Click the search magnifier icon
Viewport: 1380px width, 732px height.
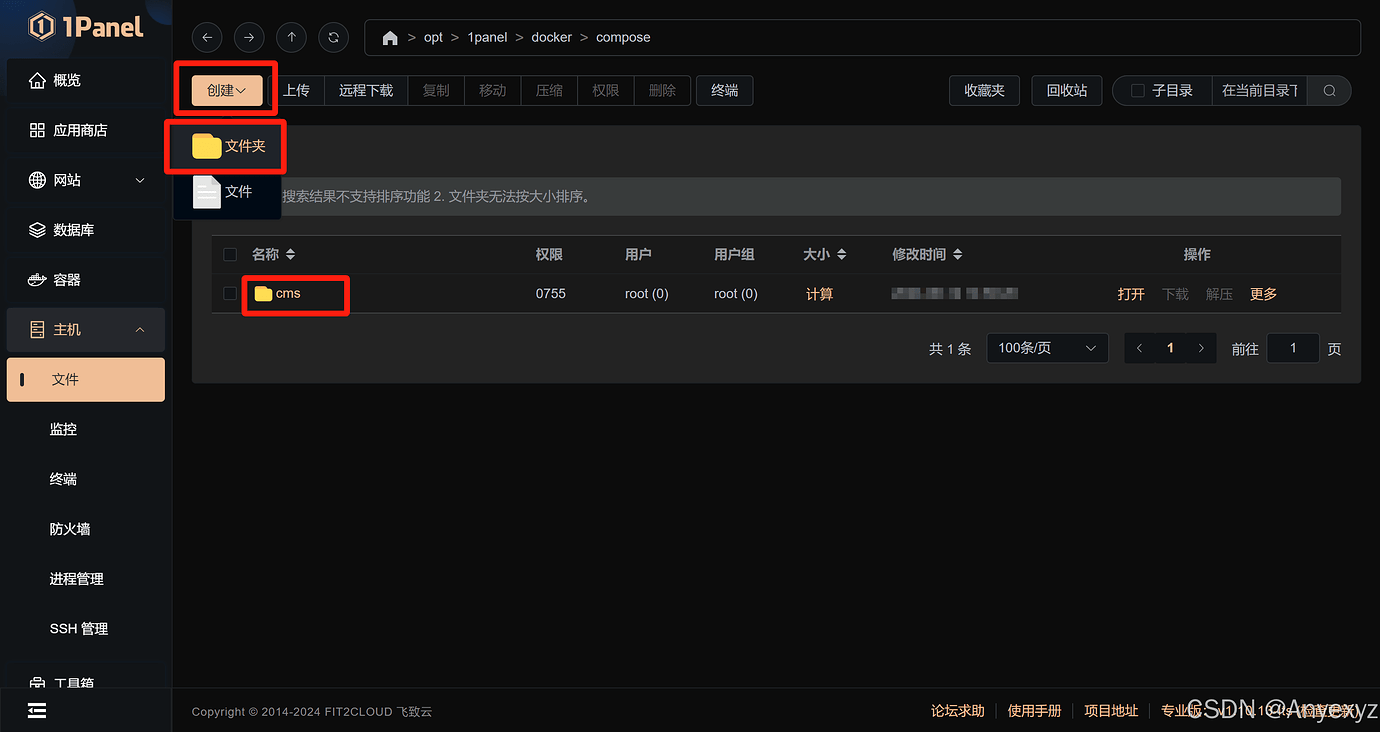[x=1329, y=91]
